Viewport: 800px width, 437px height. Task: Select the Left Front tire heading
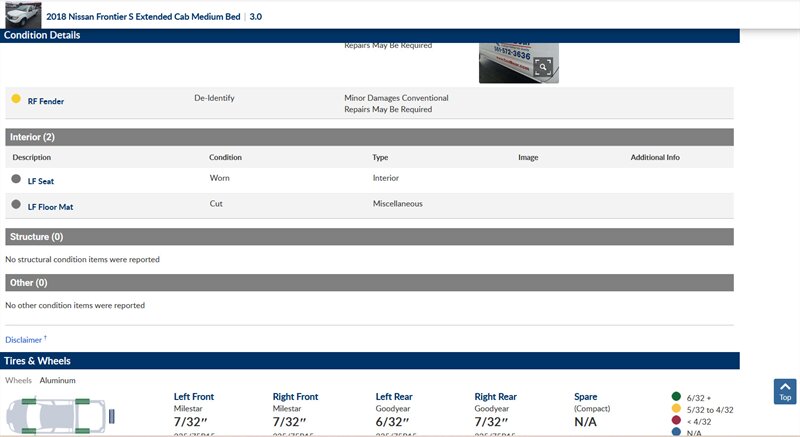tap(193, 397)
